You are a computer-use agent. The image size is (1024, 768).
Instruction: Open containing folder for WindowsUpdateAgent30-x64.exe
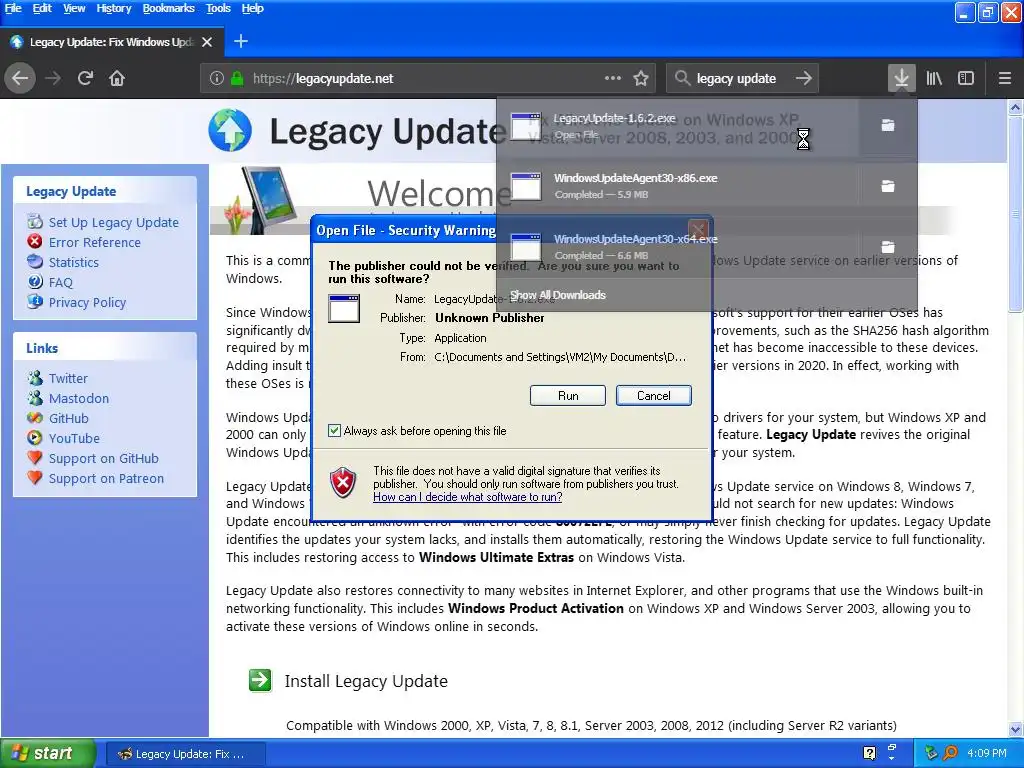point(888,247)
